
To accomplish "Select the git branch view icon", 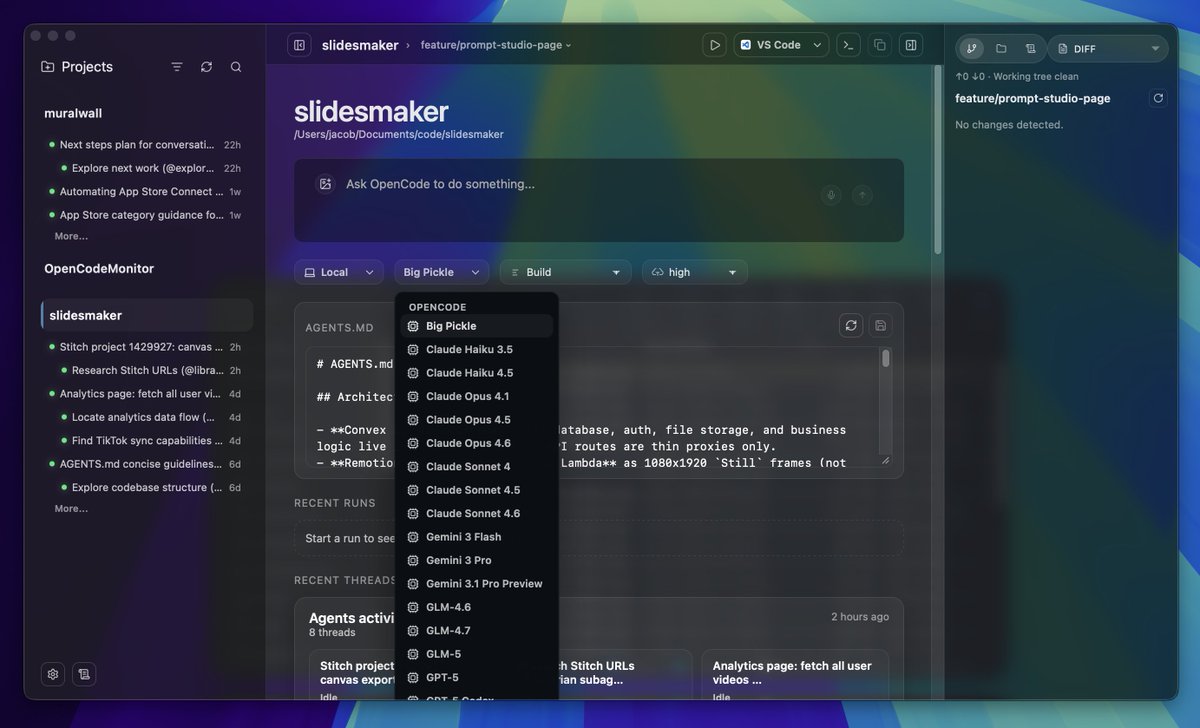I will coord(971,48).
